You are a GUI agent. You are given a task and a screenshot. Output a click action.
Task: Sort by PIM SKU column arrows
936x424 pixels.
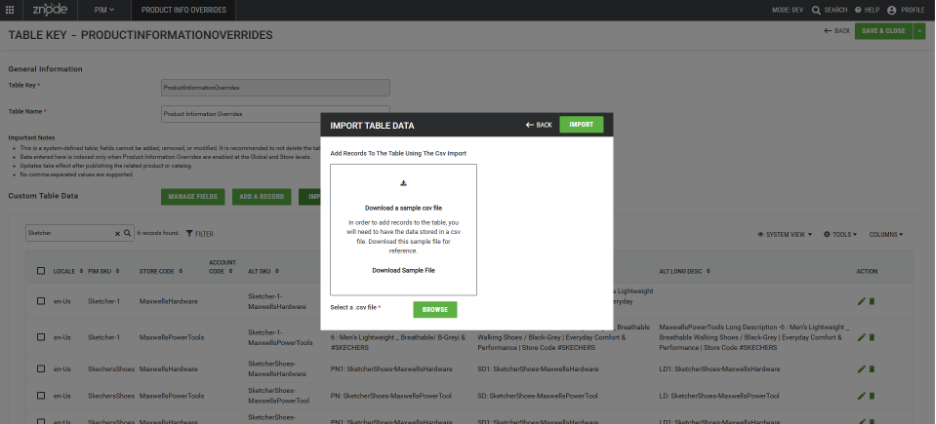tap(118, 271)
